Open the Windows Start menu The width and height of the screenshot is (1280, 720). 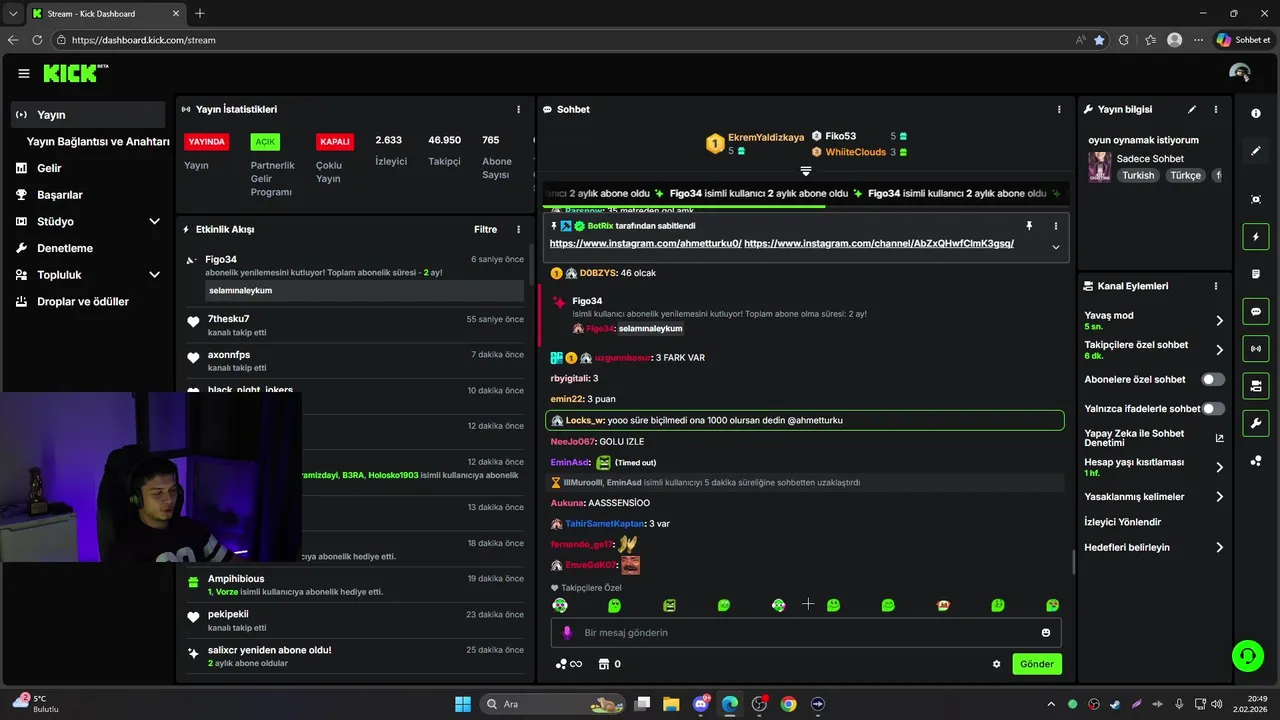[x=463, y=704]
